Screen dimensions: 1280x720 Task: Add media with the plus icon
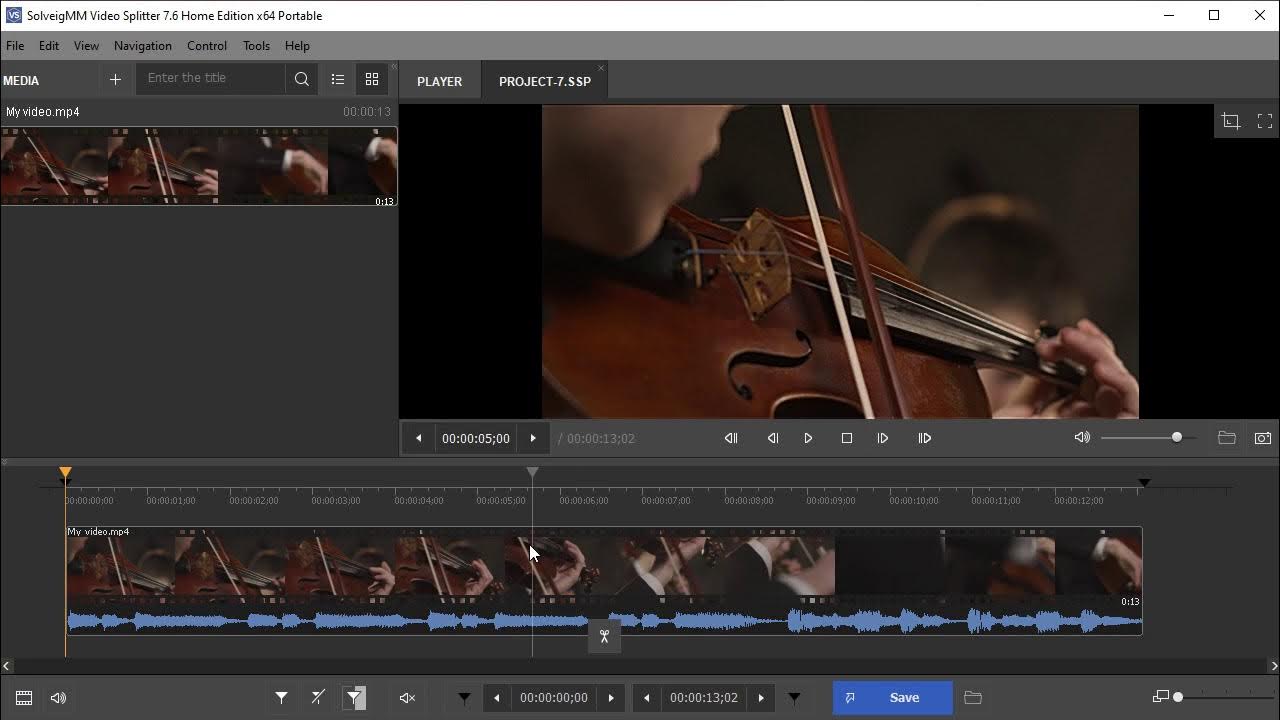pyautogui.click(x=115, y=79)
